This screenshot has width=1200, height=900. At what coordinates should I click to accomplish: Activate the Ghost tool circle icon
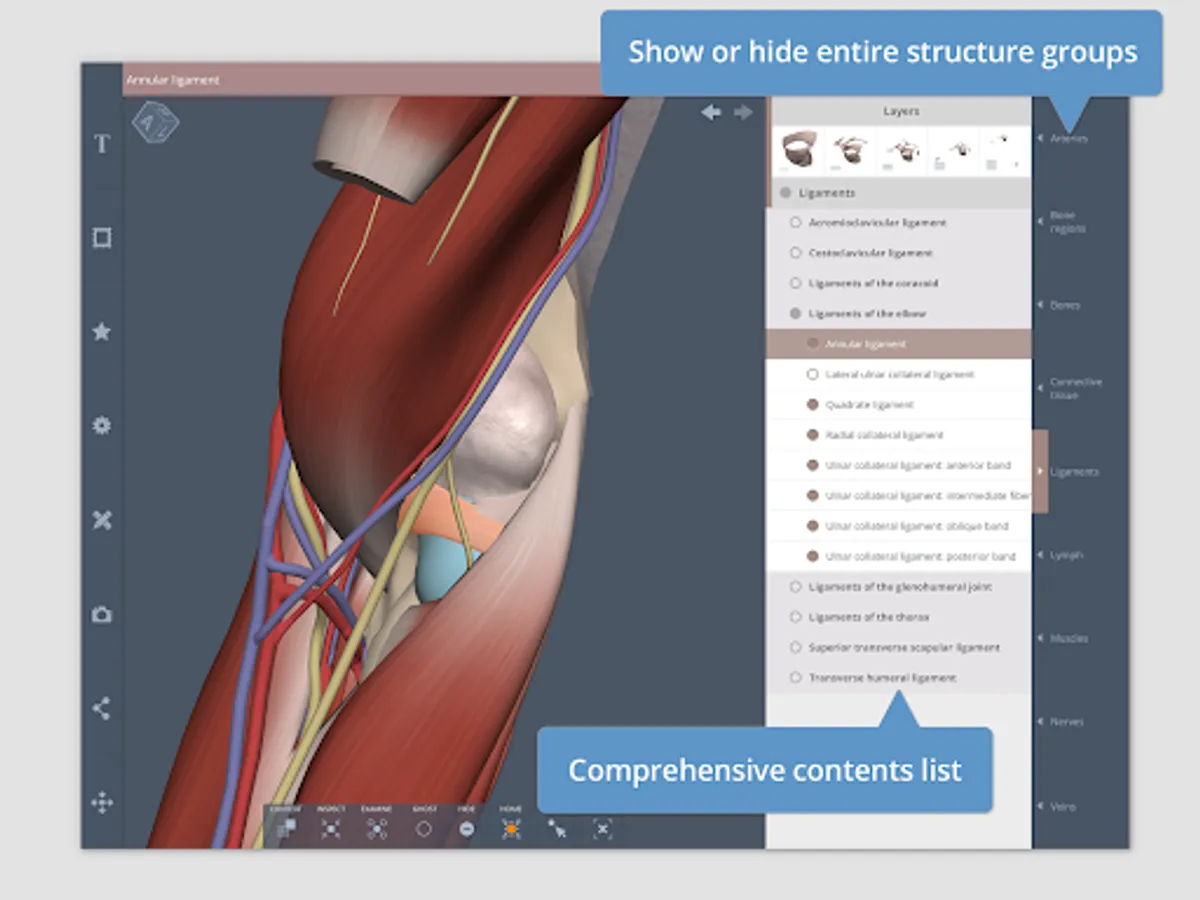click(424, 828)
